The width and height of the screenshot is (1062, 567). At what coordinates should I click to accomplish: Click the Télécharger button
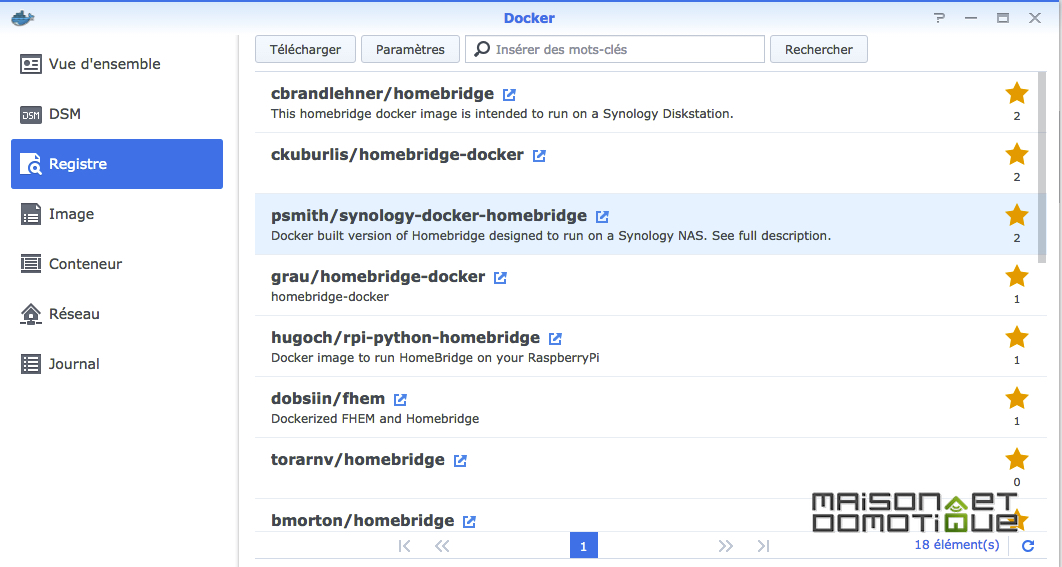(305, 49)
